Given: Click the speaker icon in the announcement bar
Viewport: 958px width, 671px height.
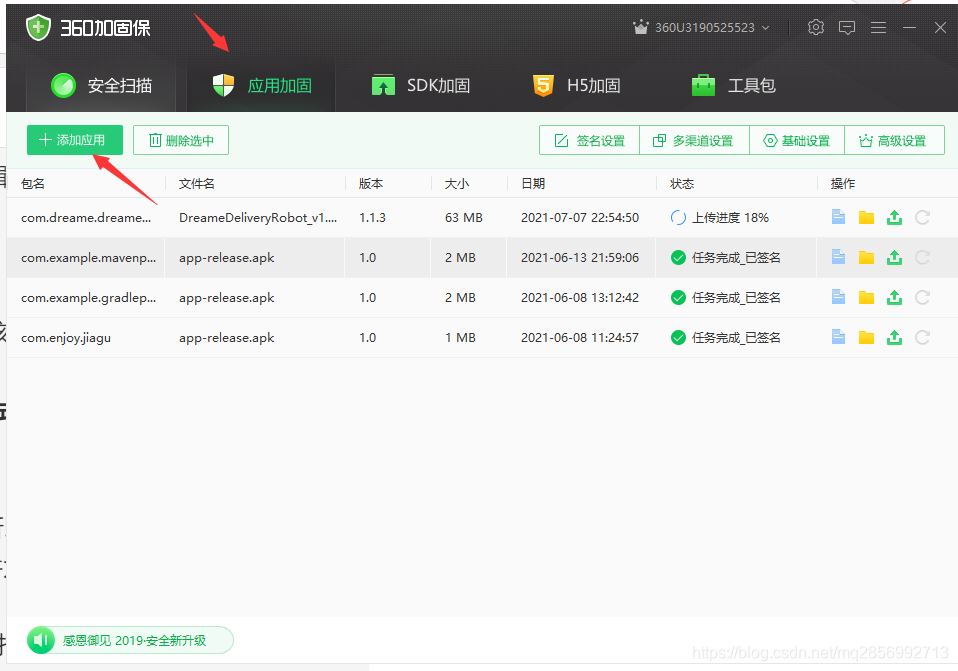Looking at the screenshot, I should (x=41, y=640).
